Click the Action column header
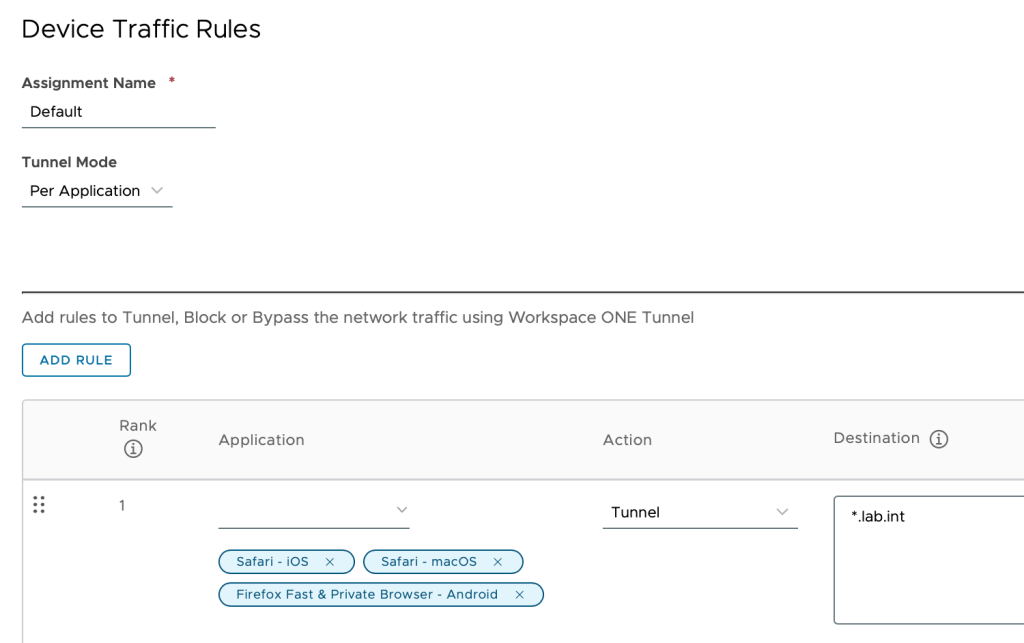The width and height of the screenshot is (1024, 643). (x=627, y=440)
